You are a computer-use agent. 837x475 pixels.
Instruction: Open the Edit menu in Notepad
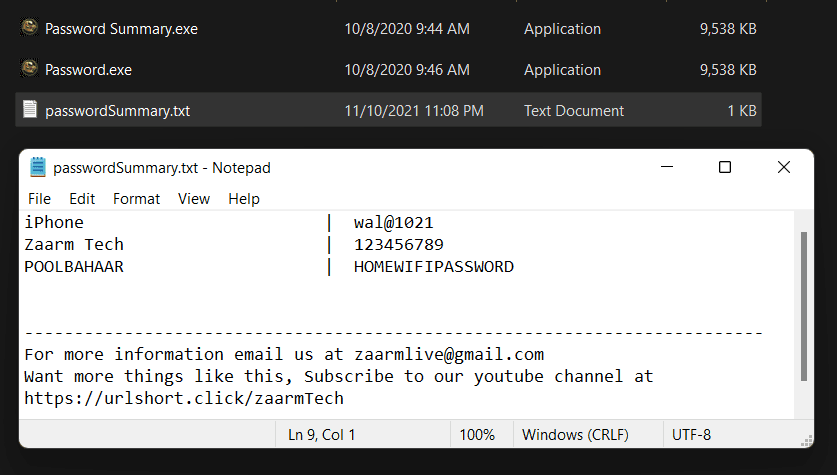tap(82, 199)
